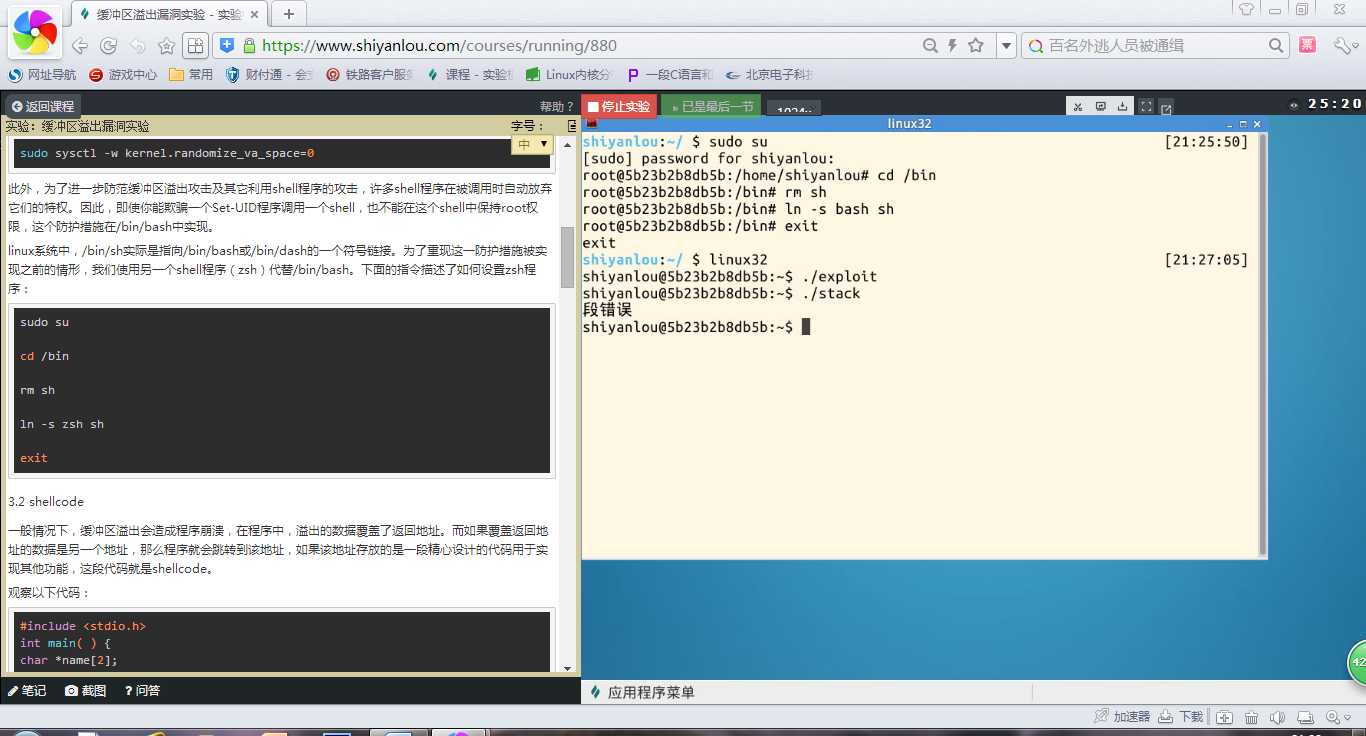This screenshot has height=736, width=1366.
Task: Open 北京电子科技 bookmark
Action: [x=770, y=74]
